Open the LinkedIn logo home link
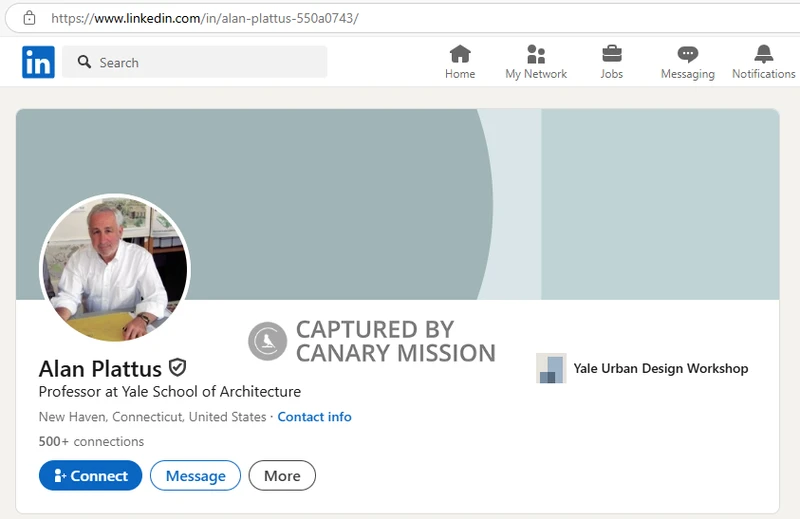This screenshot has height=519, width=800. pos(38,62)
